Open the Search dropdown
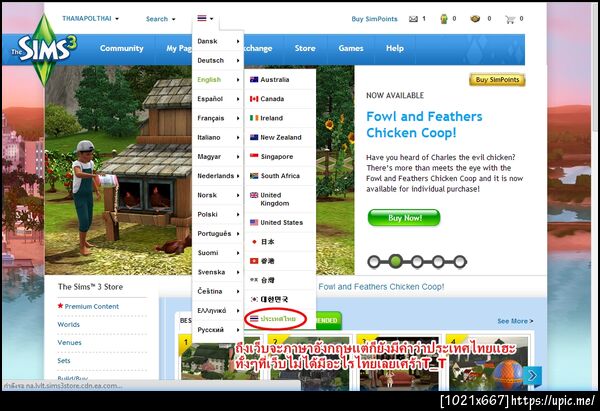 click(x=161, y=19)
